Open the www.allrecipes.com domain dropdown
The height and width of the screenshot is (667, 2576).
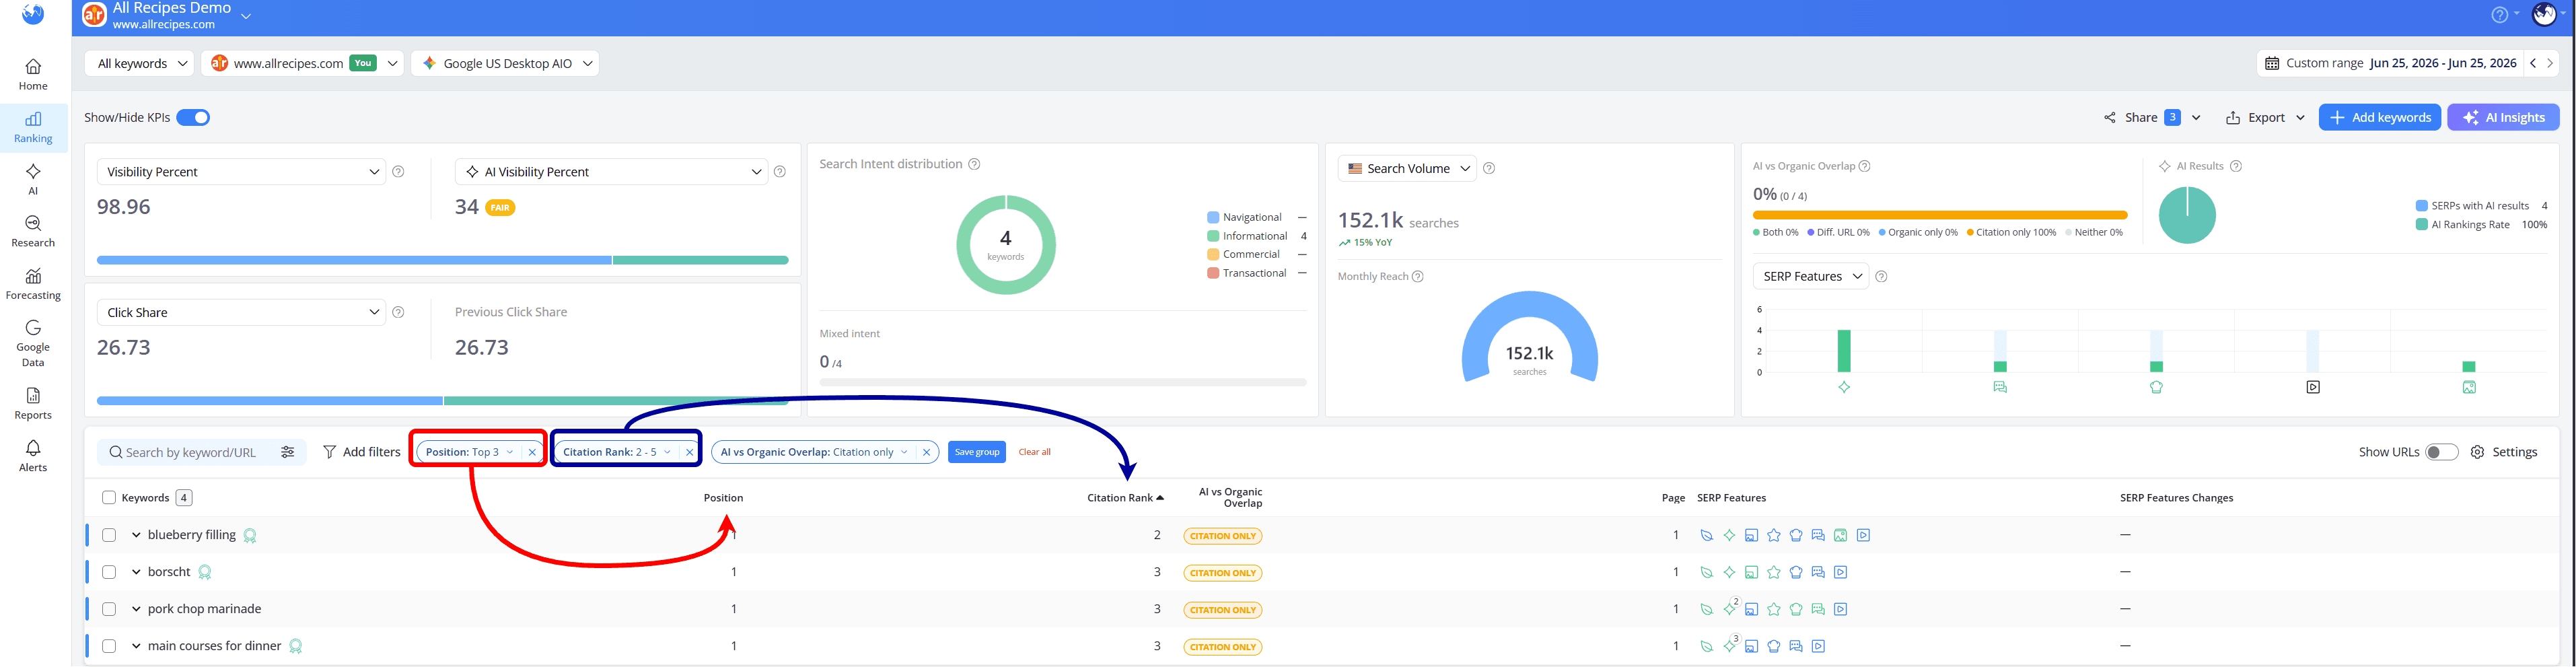tap(303, 63)
